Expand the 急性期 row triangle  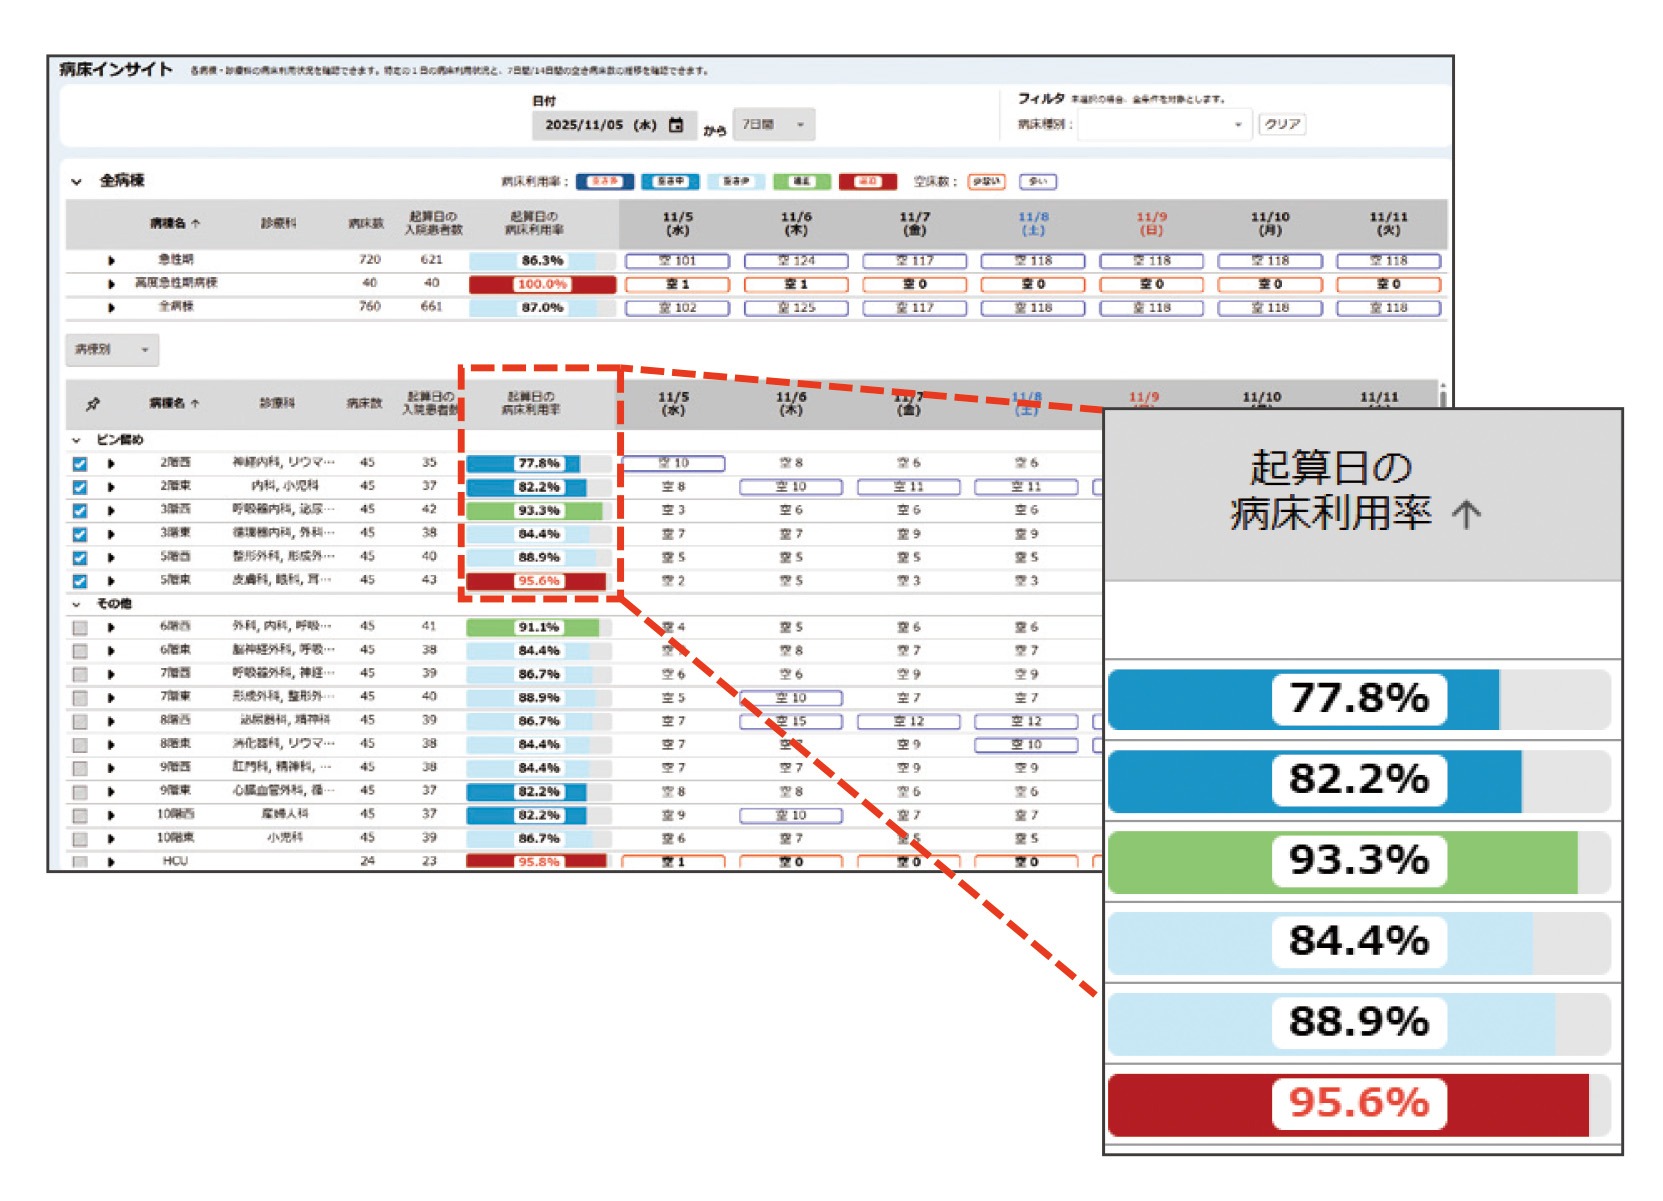tap(111, 261)
